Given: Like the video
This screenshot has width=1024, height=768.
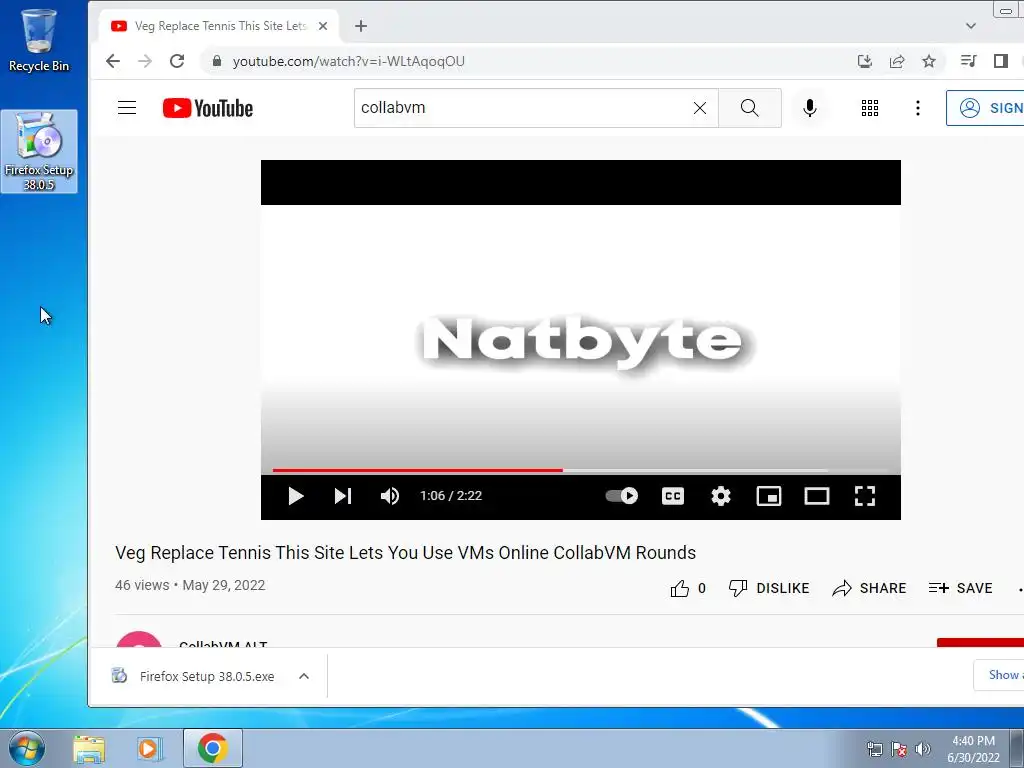Looking at the screenshot, I should (x=688, y=588).
